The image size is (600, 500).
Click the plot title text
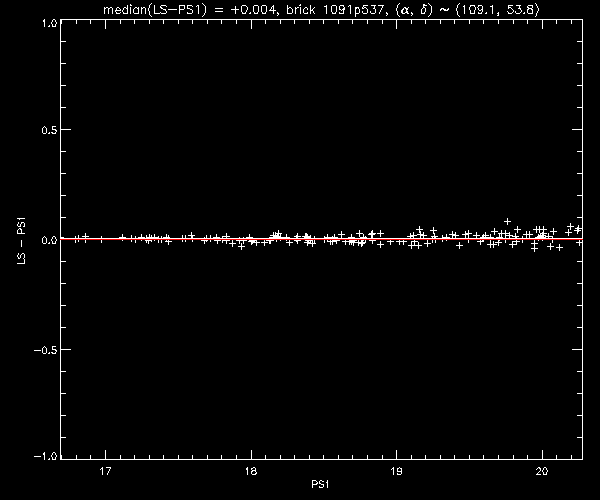[x=321, y=9]
